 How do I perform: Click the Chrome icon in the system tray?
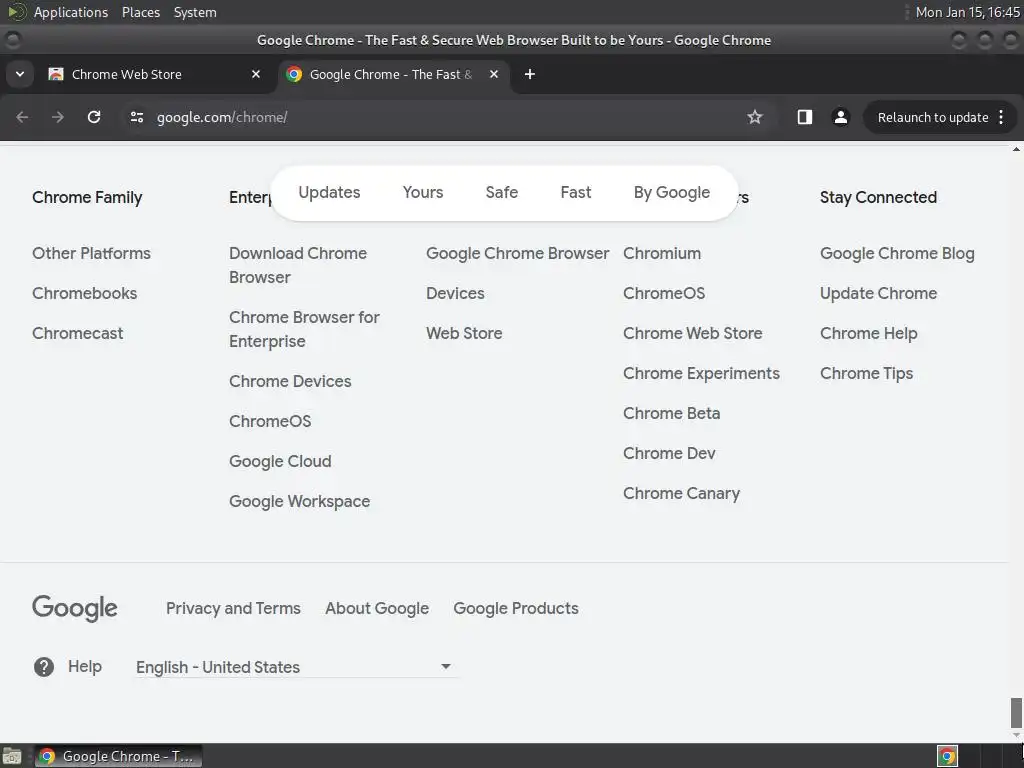947,756
